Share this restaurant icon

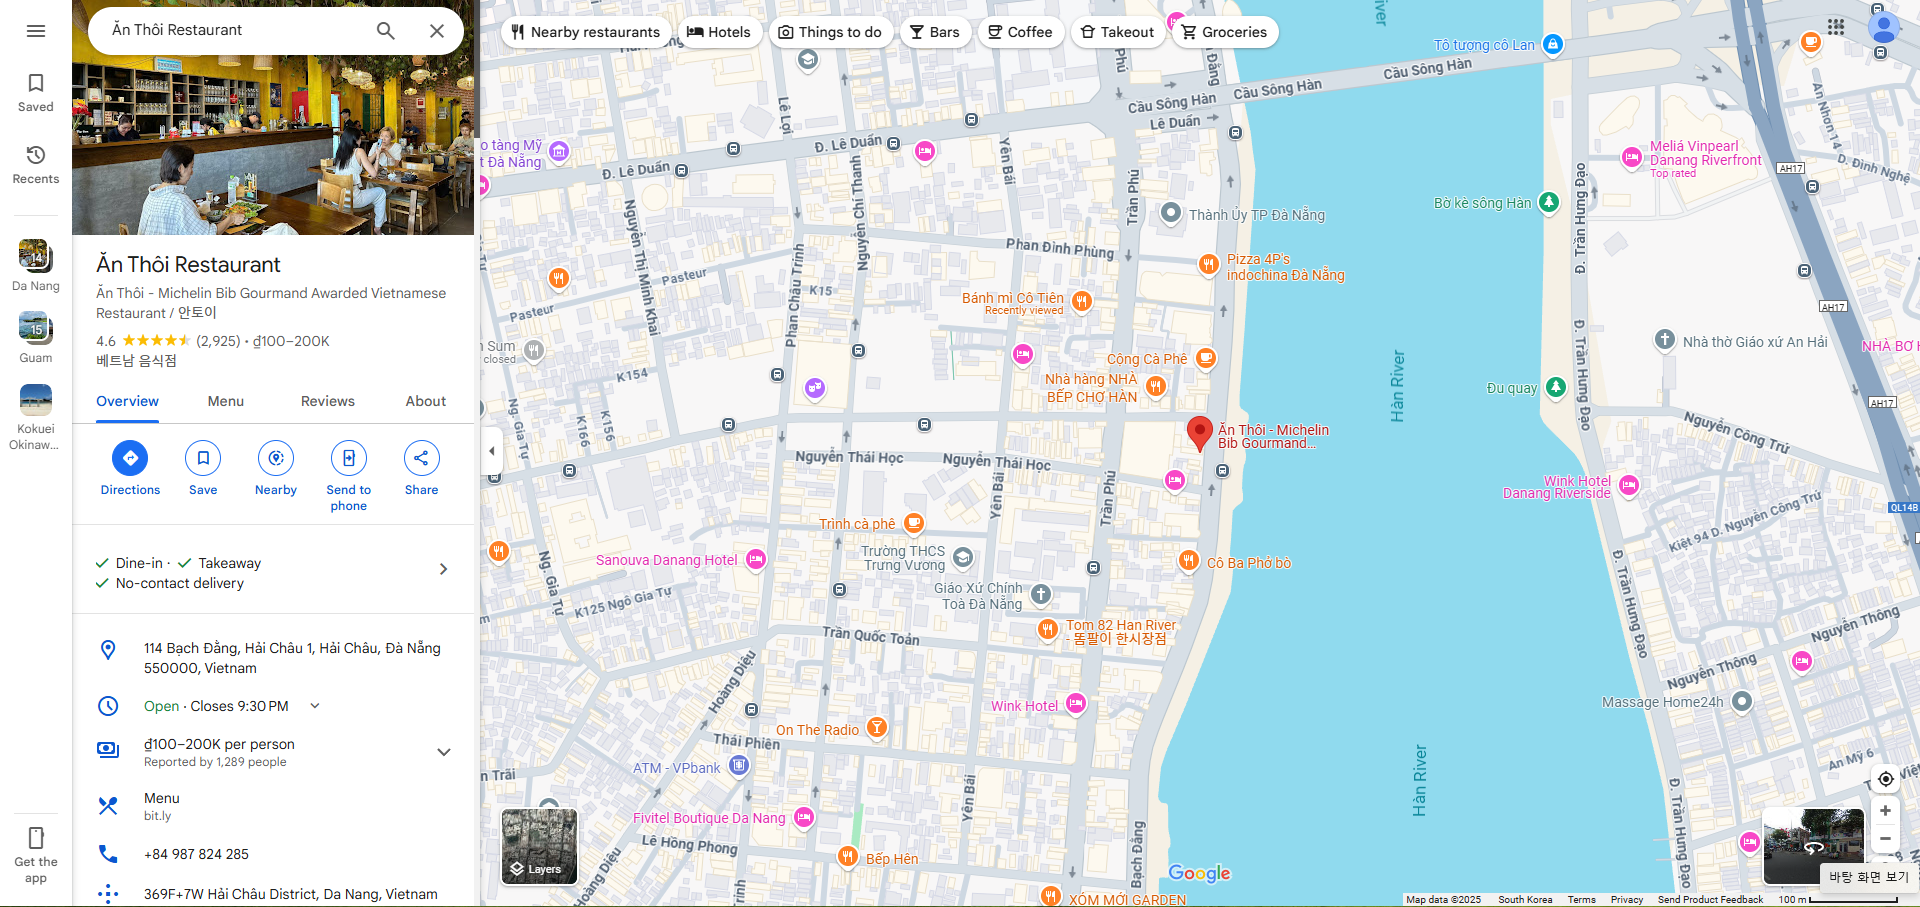(x=421, y=458)
